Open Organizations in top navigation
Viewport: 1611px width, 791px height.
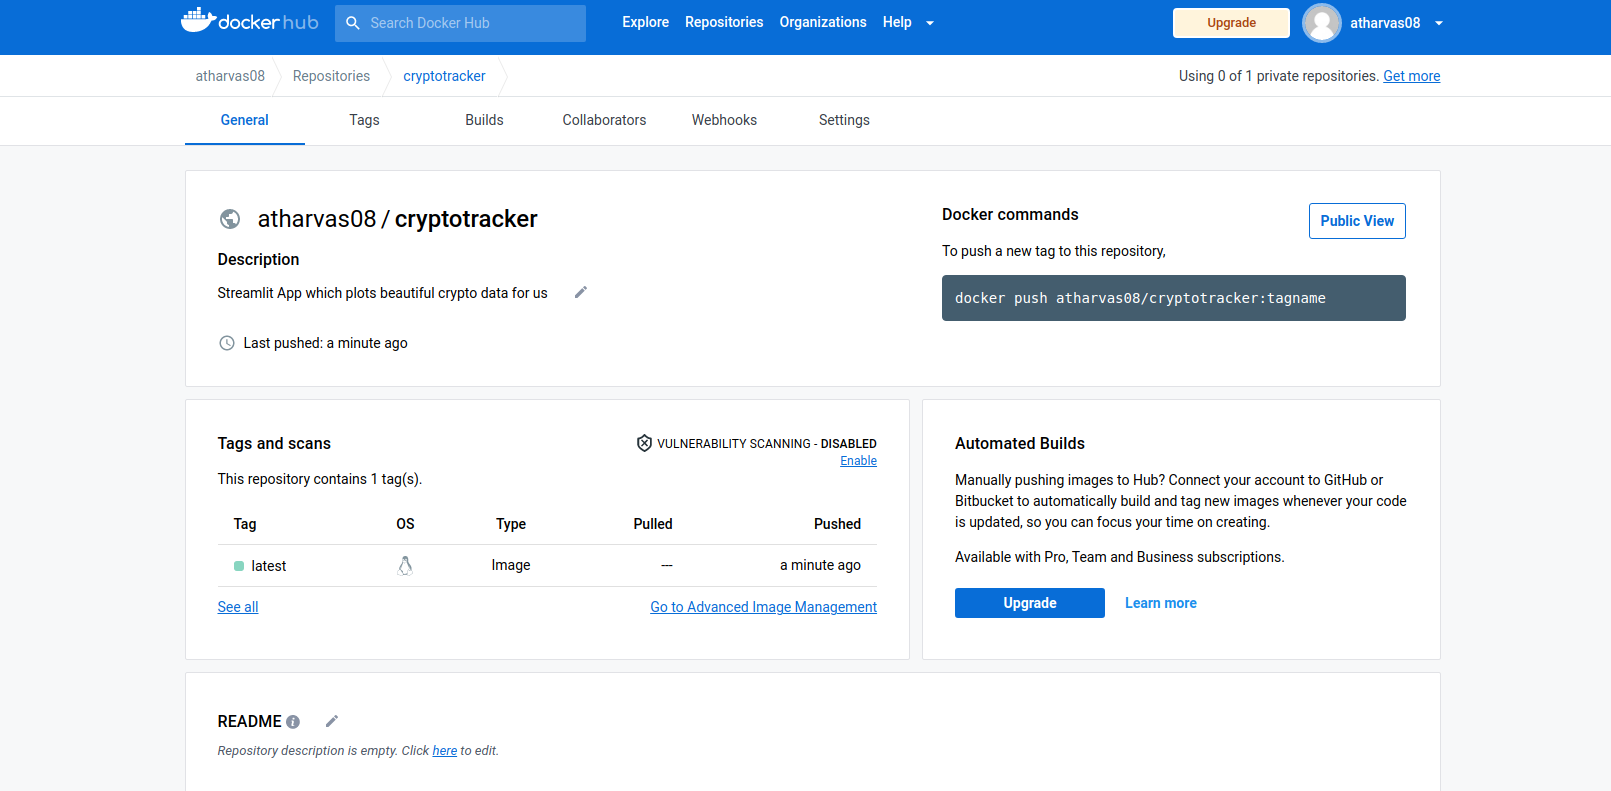(x=823, y=22)
